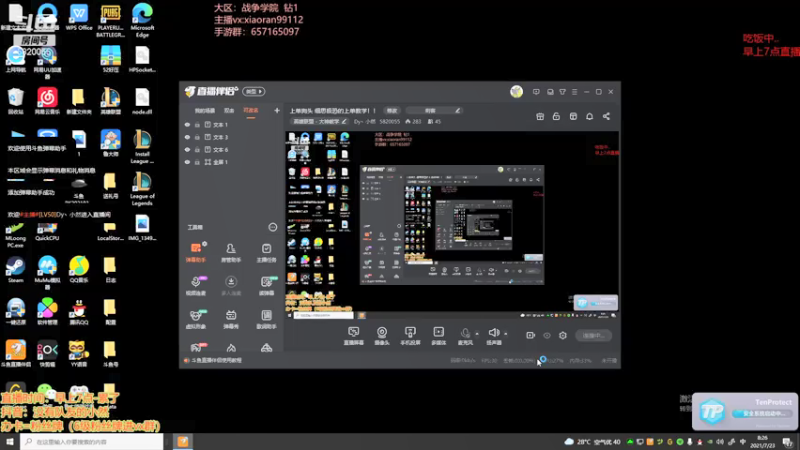Select the 全屏 1 layer row
This screenshot has width=800, height=450.
pos(232,162)
